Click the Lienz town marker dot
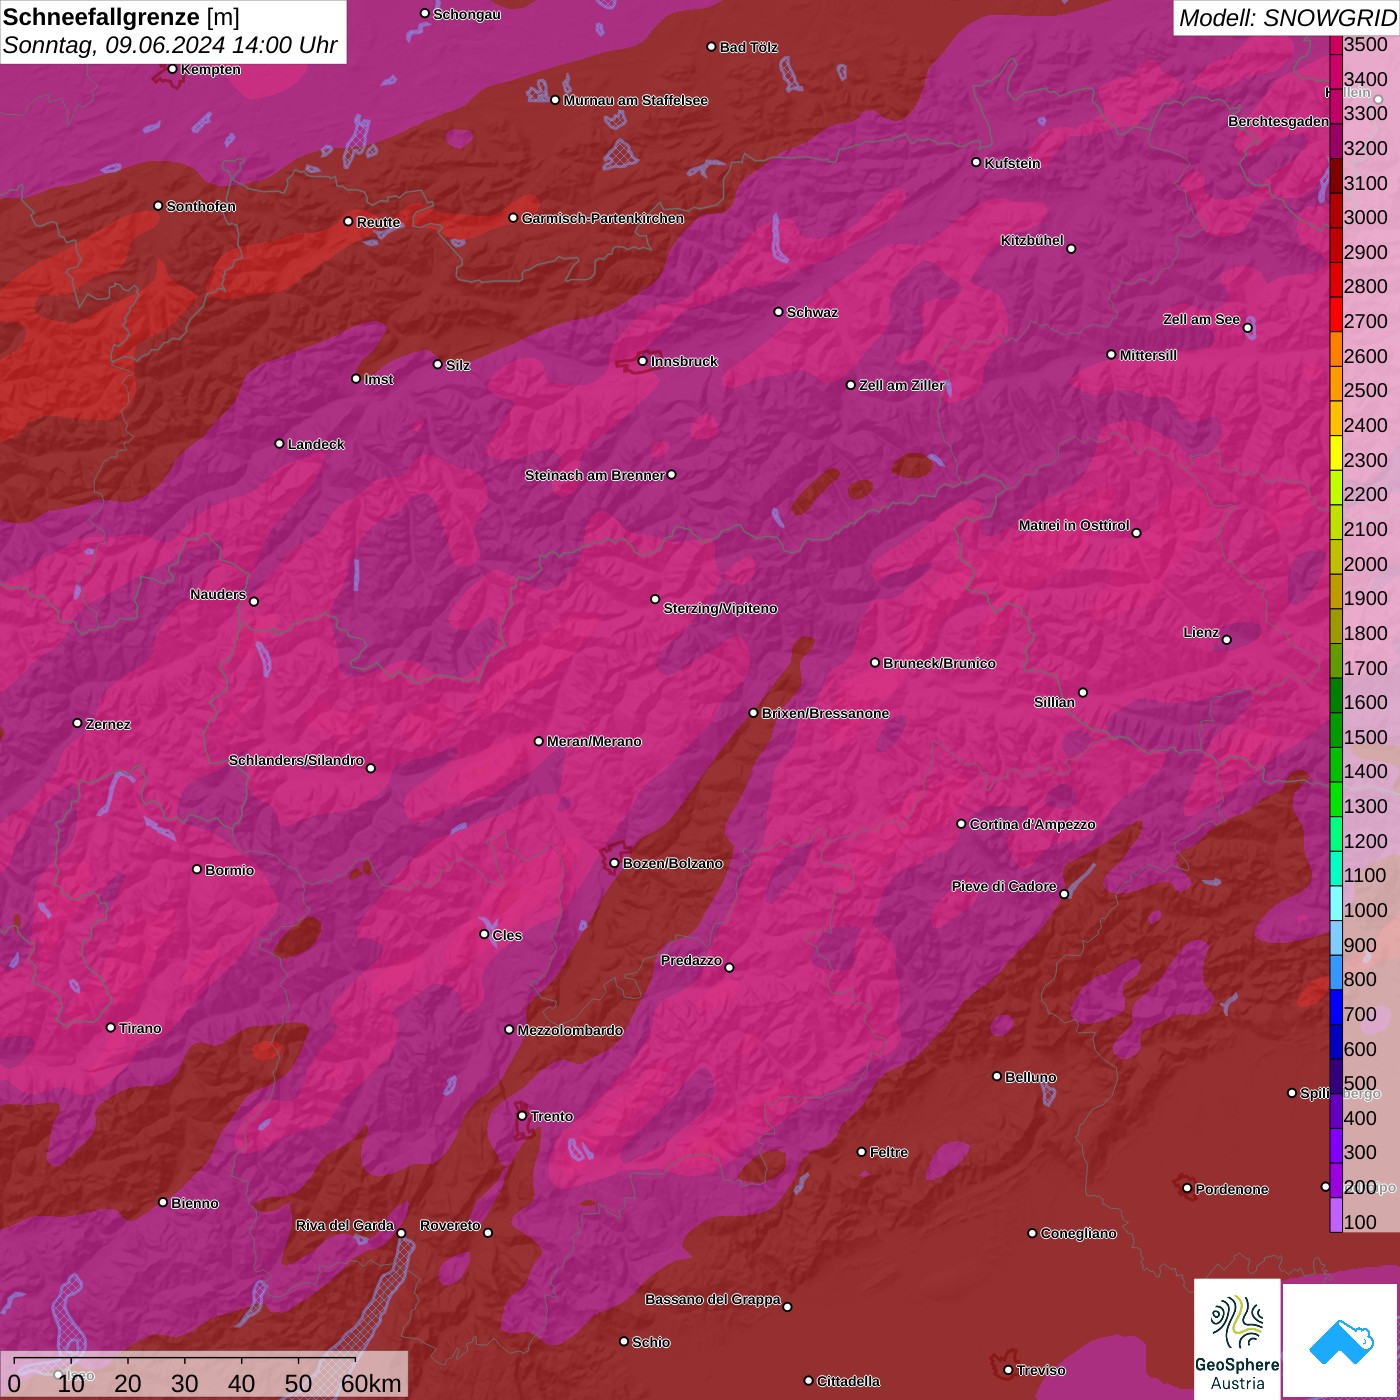1400x1400 pixels. pos(1226,639)
